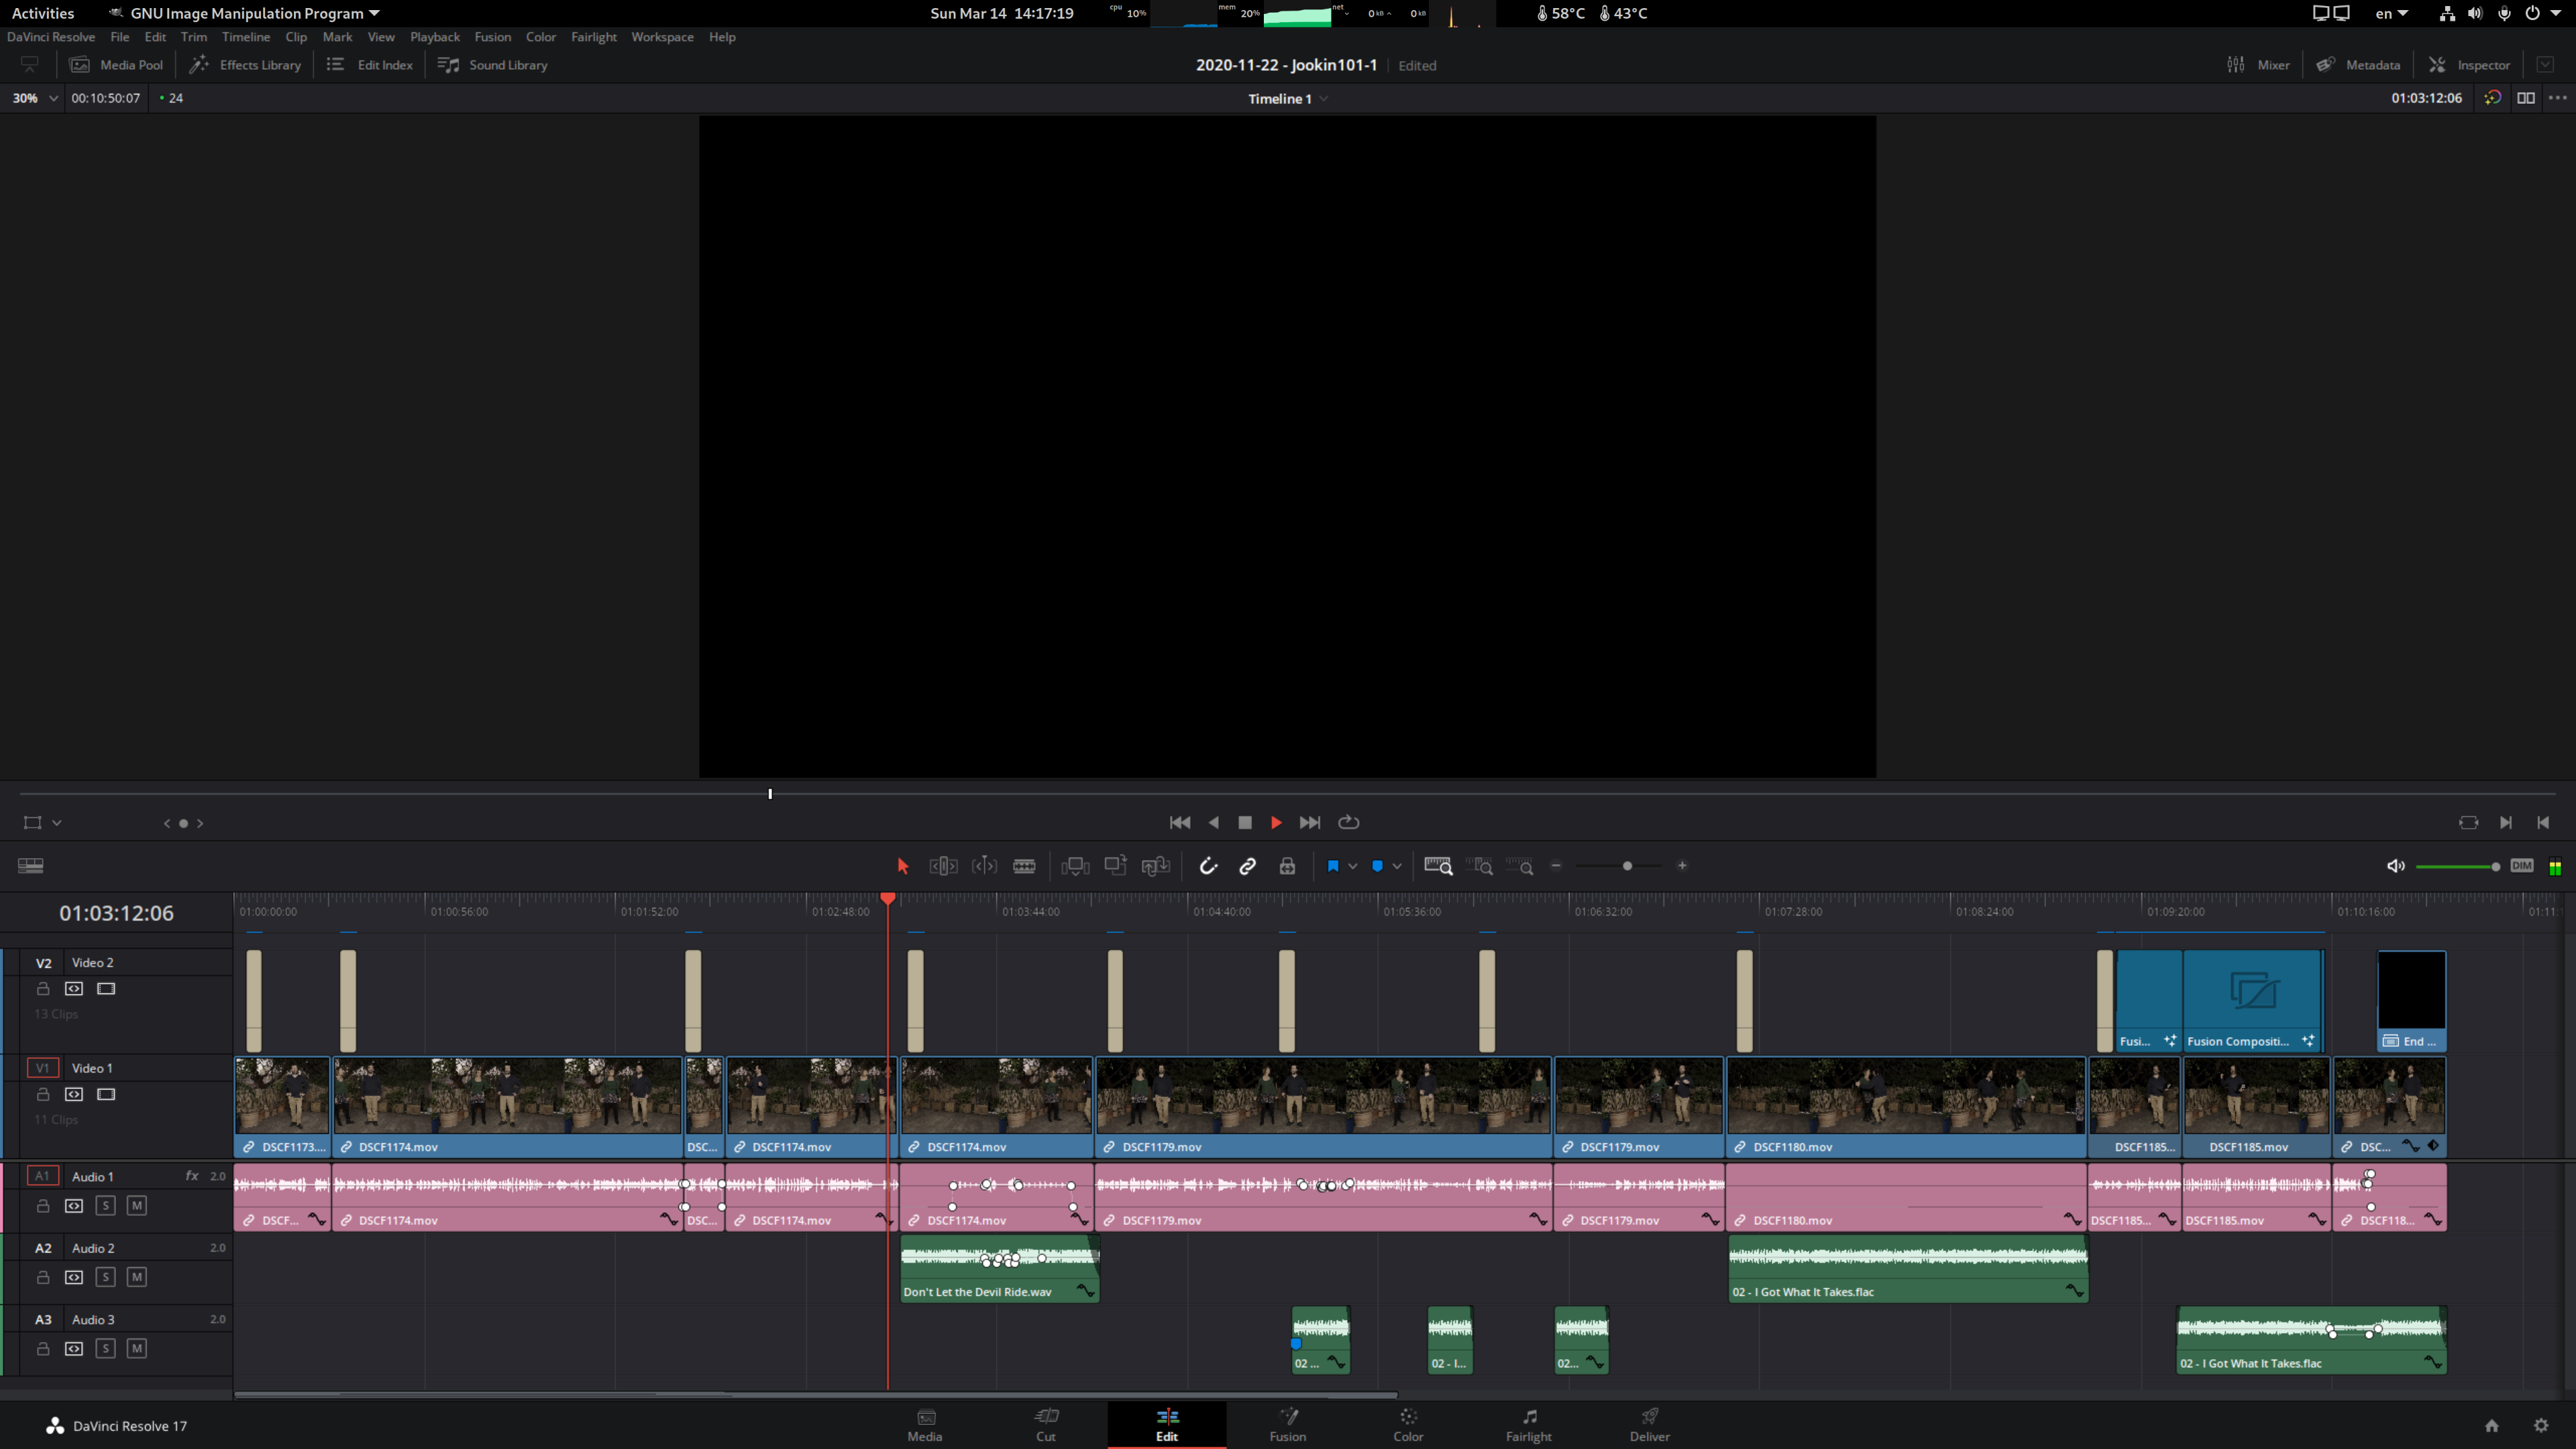Open the Playback menu
Image resolution: width=2576 pixels, height=1449 pixels.
tap(434, 37)
